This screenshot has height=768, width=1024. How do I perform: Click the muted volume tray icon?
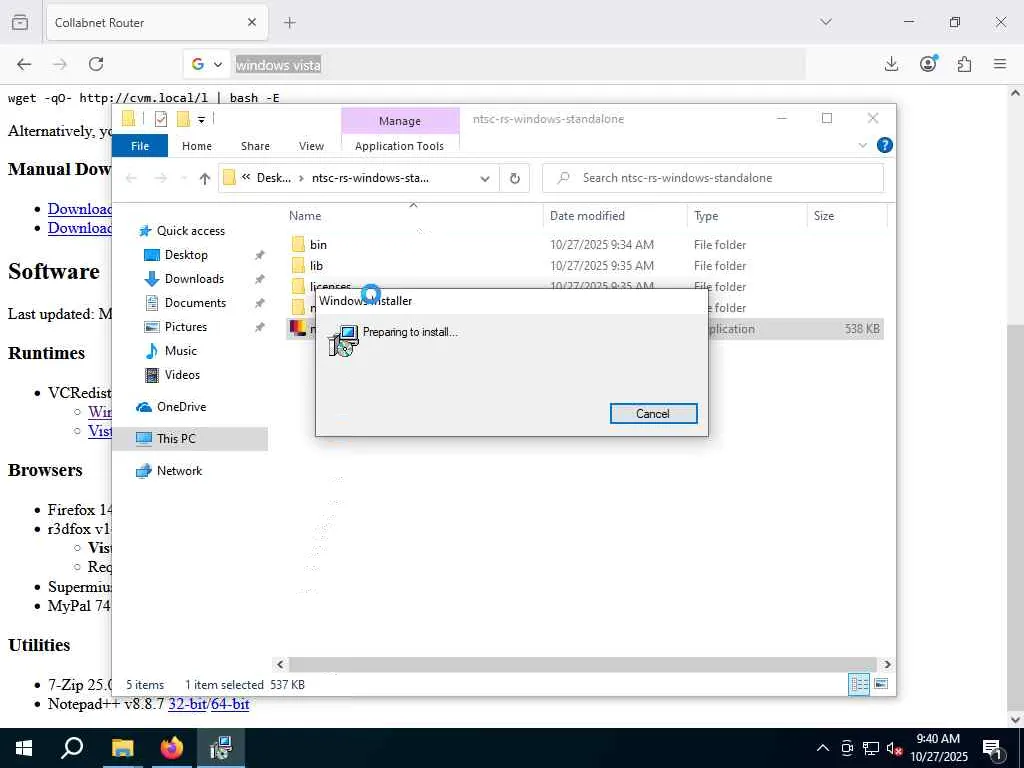(x=894, y=748)
